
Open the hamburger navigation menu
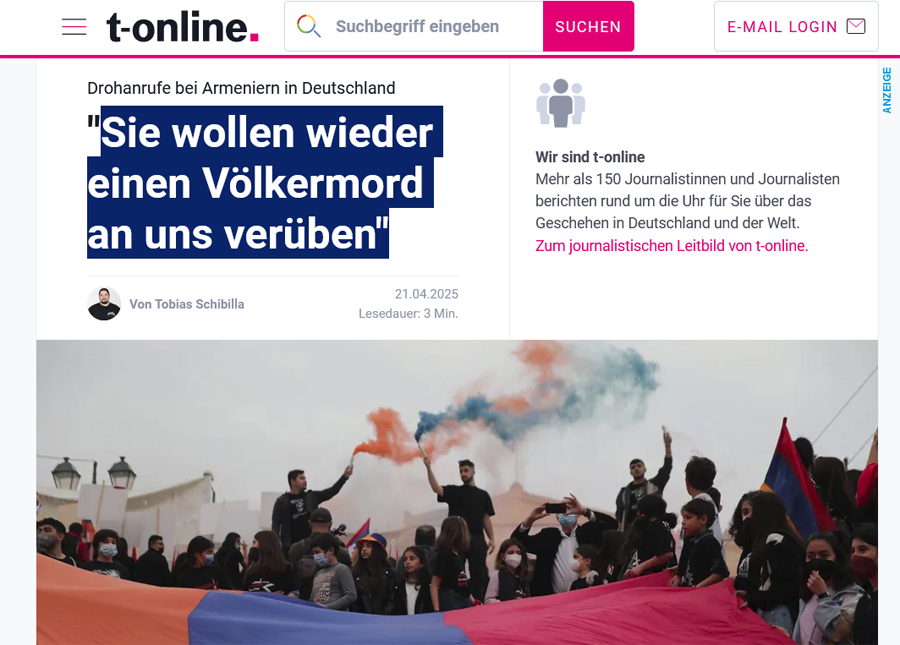click(x=74, y=26)
